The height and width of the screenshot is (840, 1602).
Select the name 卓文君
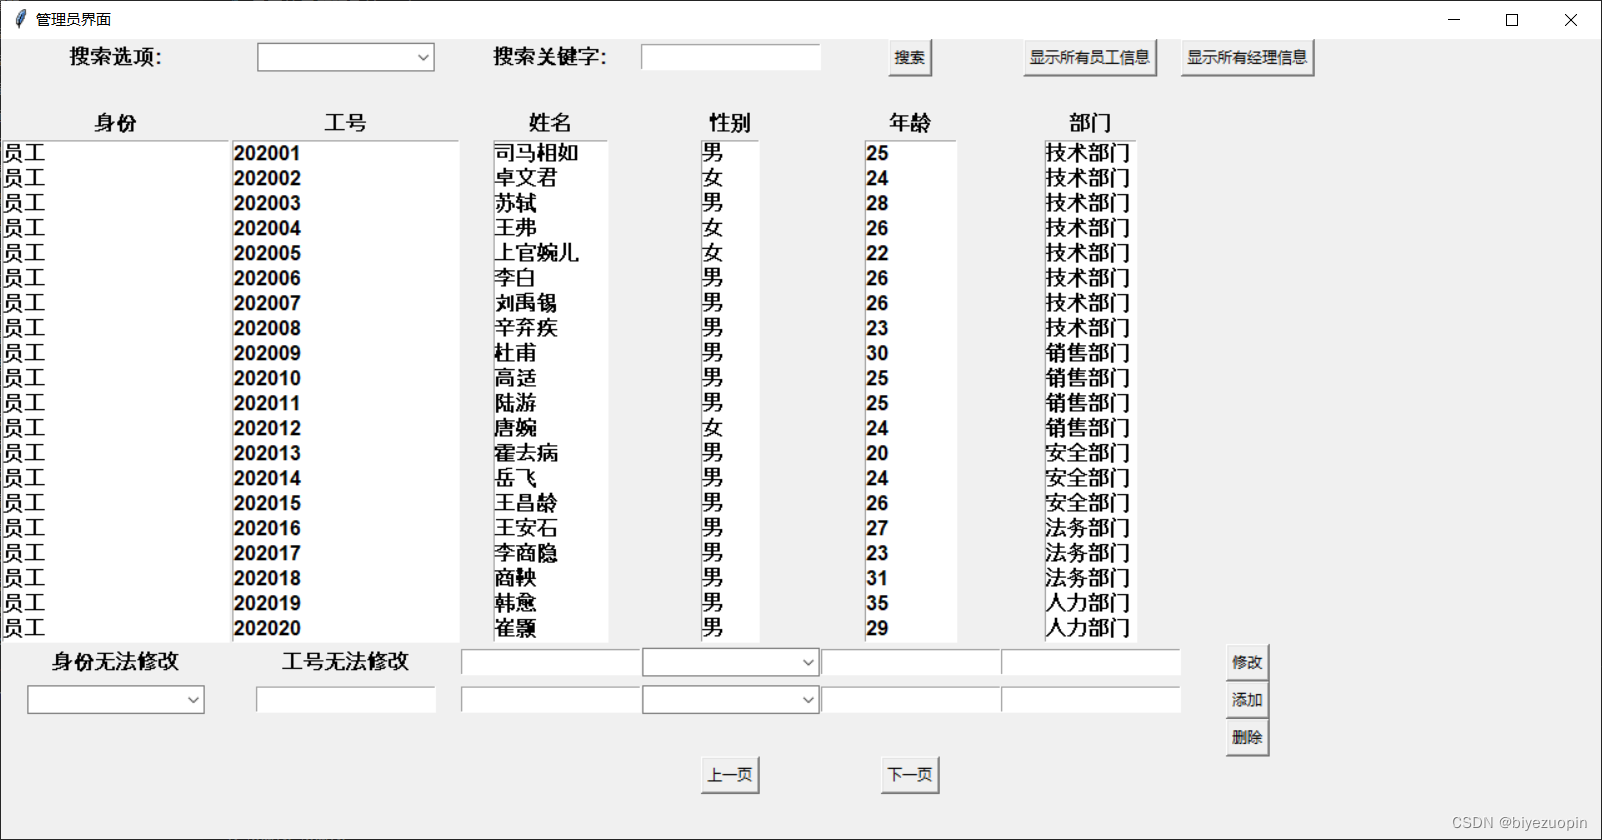pyautogui.click(x=526, y=178)
